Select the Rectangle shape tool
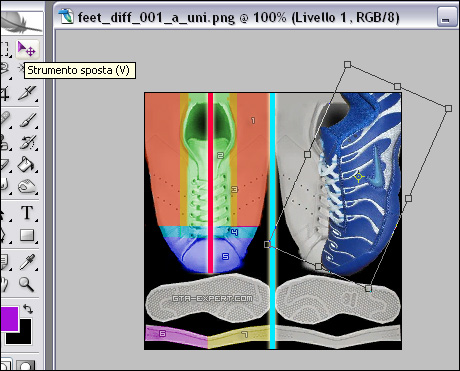 click(27, 235)
